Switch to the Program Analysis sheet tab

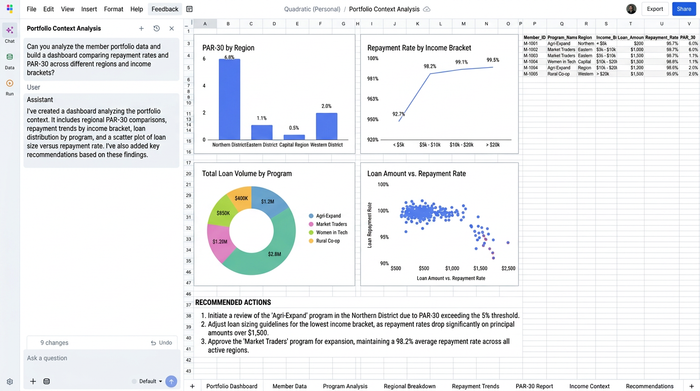(345, 386)
